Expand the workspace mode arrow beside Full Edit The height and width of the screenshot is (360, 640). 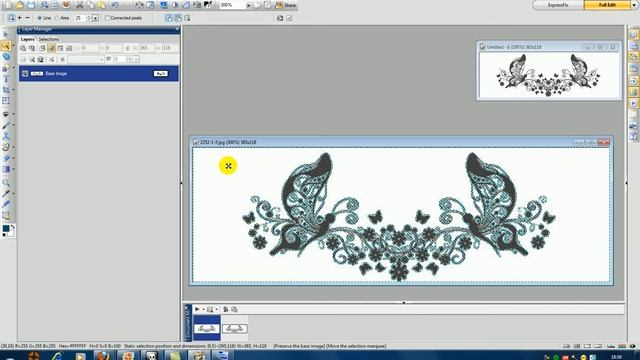coord(634,5)
